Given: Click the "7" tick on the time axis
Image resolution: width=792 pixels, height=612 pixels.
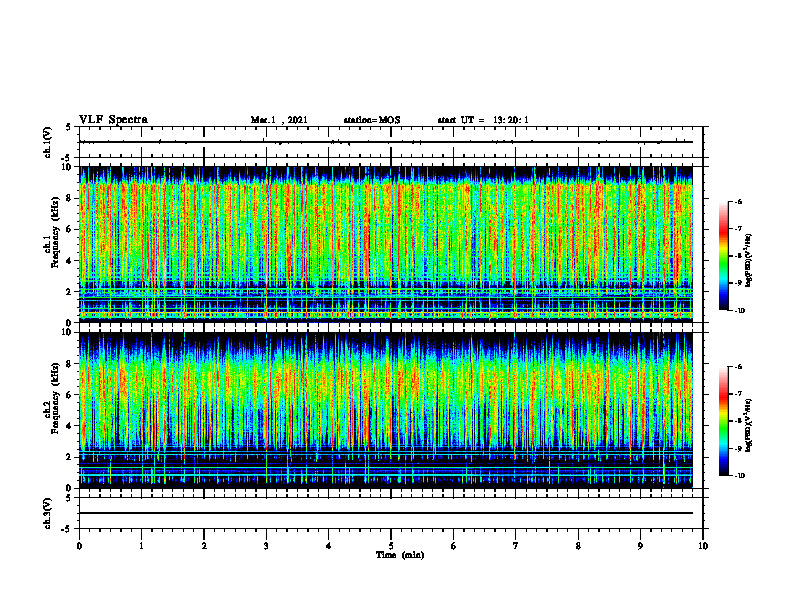Looking at the screenshot, I should click(516, 546).
